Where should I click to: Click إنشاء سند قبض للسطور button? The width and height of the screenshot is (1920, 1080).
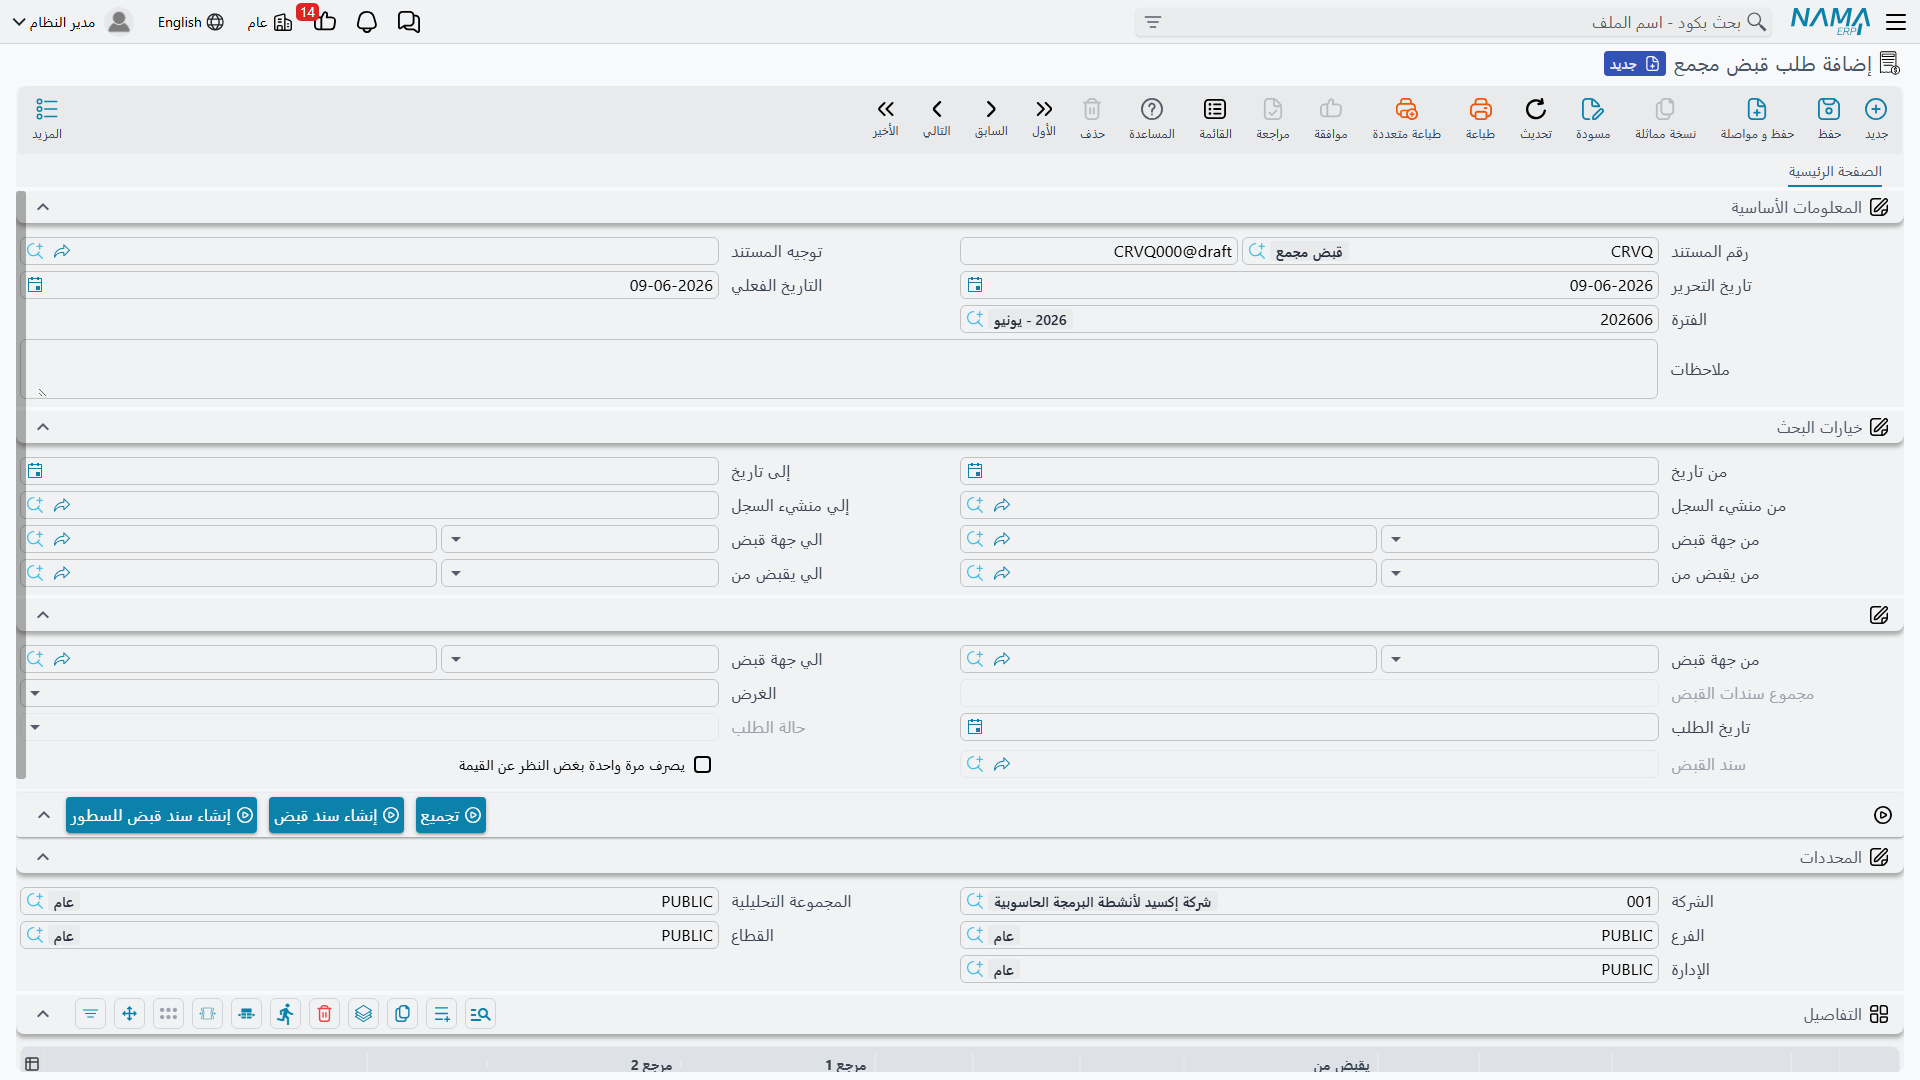click(x=161, y=815)
